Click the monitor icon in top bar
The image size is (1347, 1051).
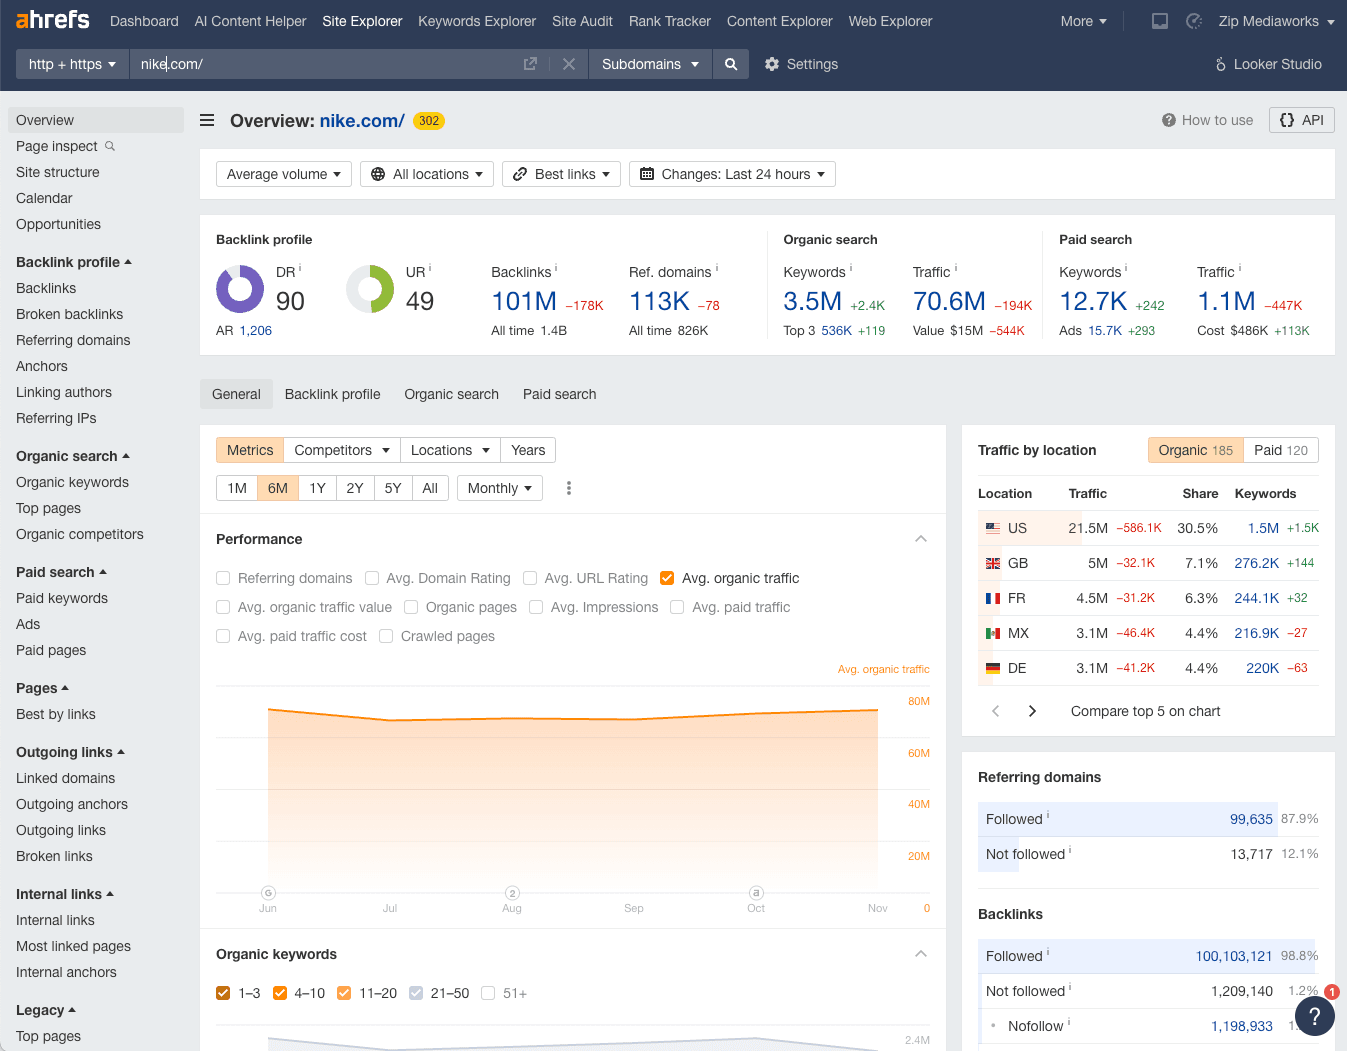pos(1160,21)
